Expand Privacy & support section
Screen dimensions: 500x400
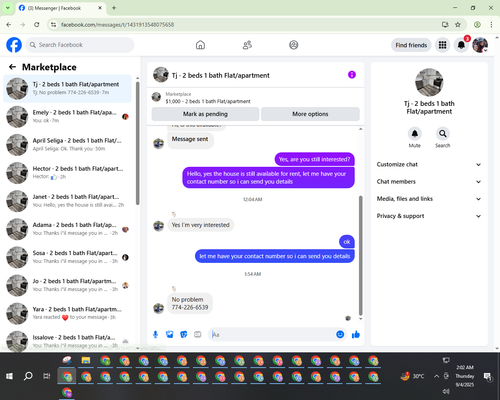[429, 216]
